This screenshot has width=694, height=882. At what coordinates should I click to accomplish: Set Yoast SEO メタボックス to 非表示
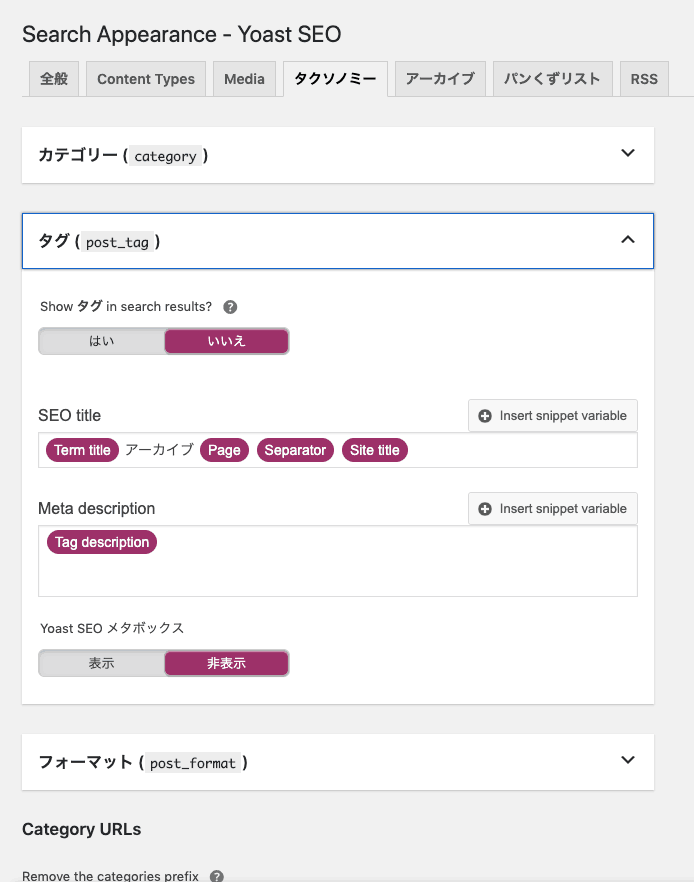coord(226,663)
